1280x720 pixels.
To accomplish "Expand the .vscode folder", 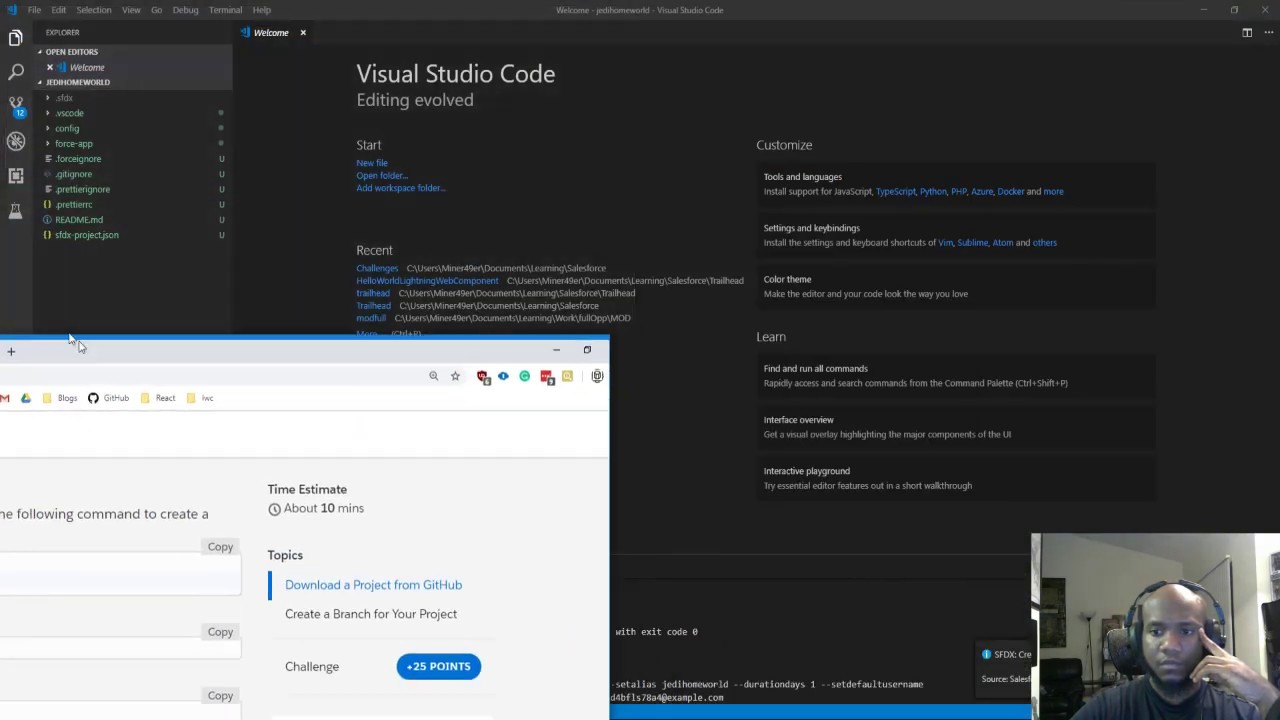I will (69, 113).
